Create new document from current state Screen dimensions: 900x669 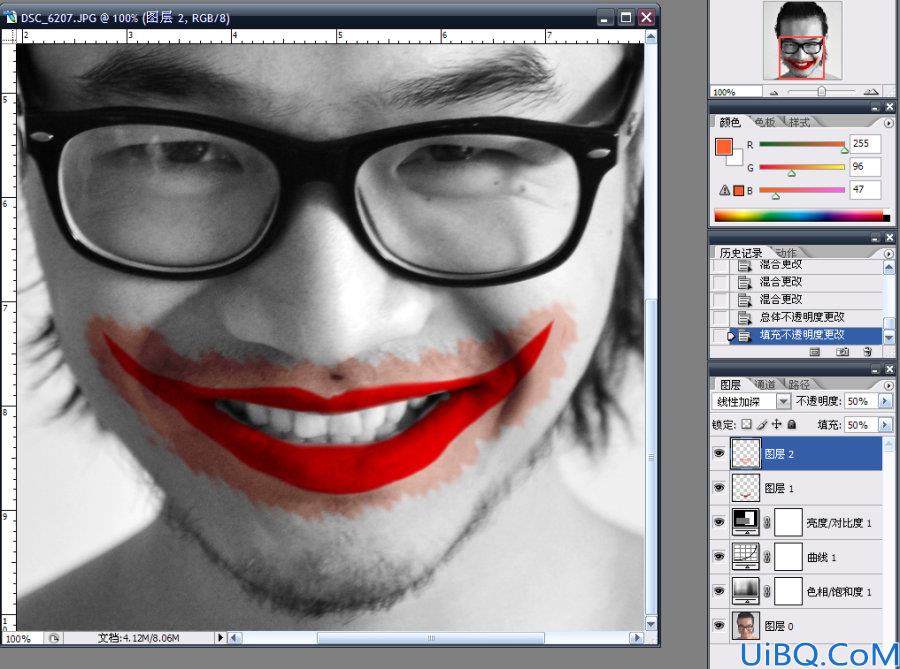[x=814, y=352]
